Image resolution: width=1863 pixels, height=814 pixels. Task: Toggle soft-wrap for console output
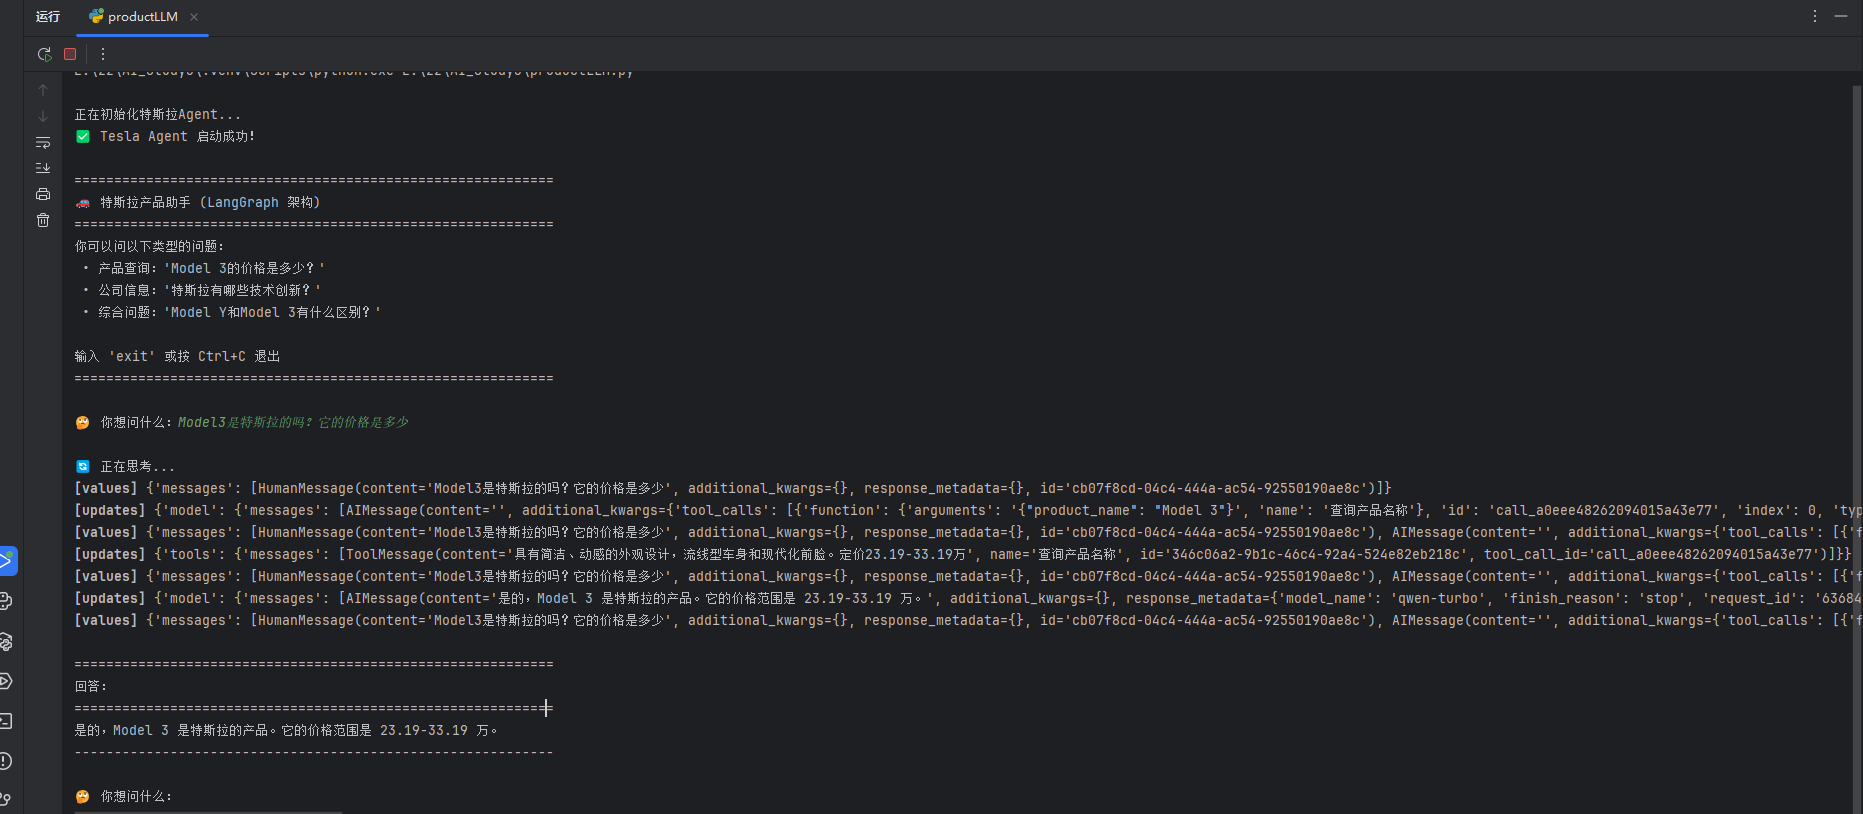click(x=43, y=142)
